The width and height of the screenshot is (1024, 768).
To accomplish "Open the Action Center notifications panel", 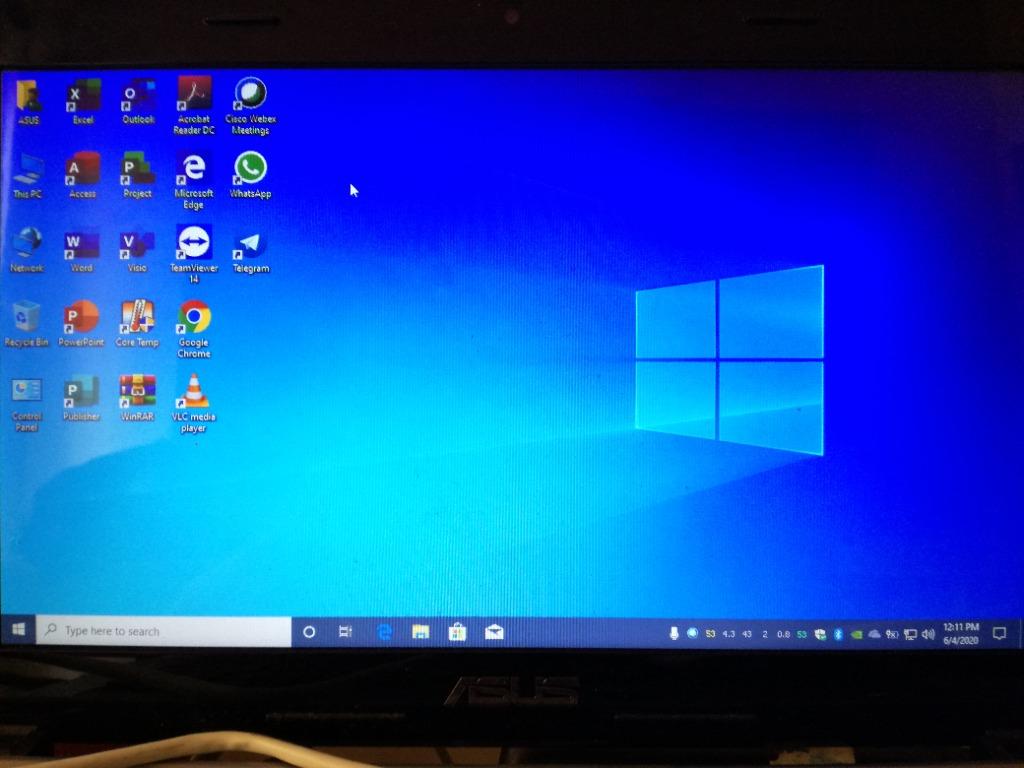I will 998,634.
